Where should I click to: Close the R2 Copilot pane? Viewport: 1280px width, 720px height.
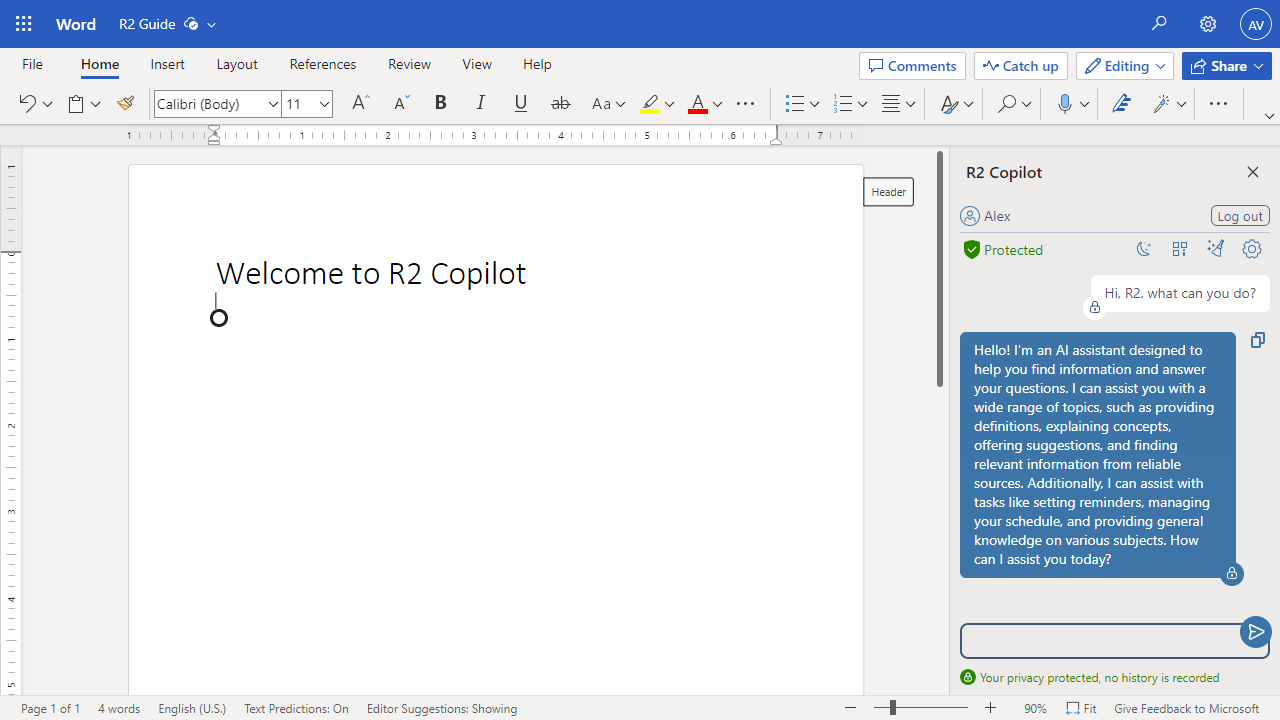[1253, 172]
